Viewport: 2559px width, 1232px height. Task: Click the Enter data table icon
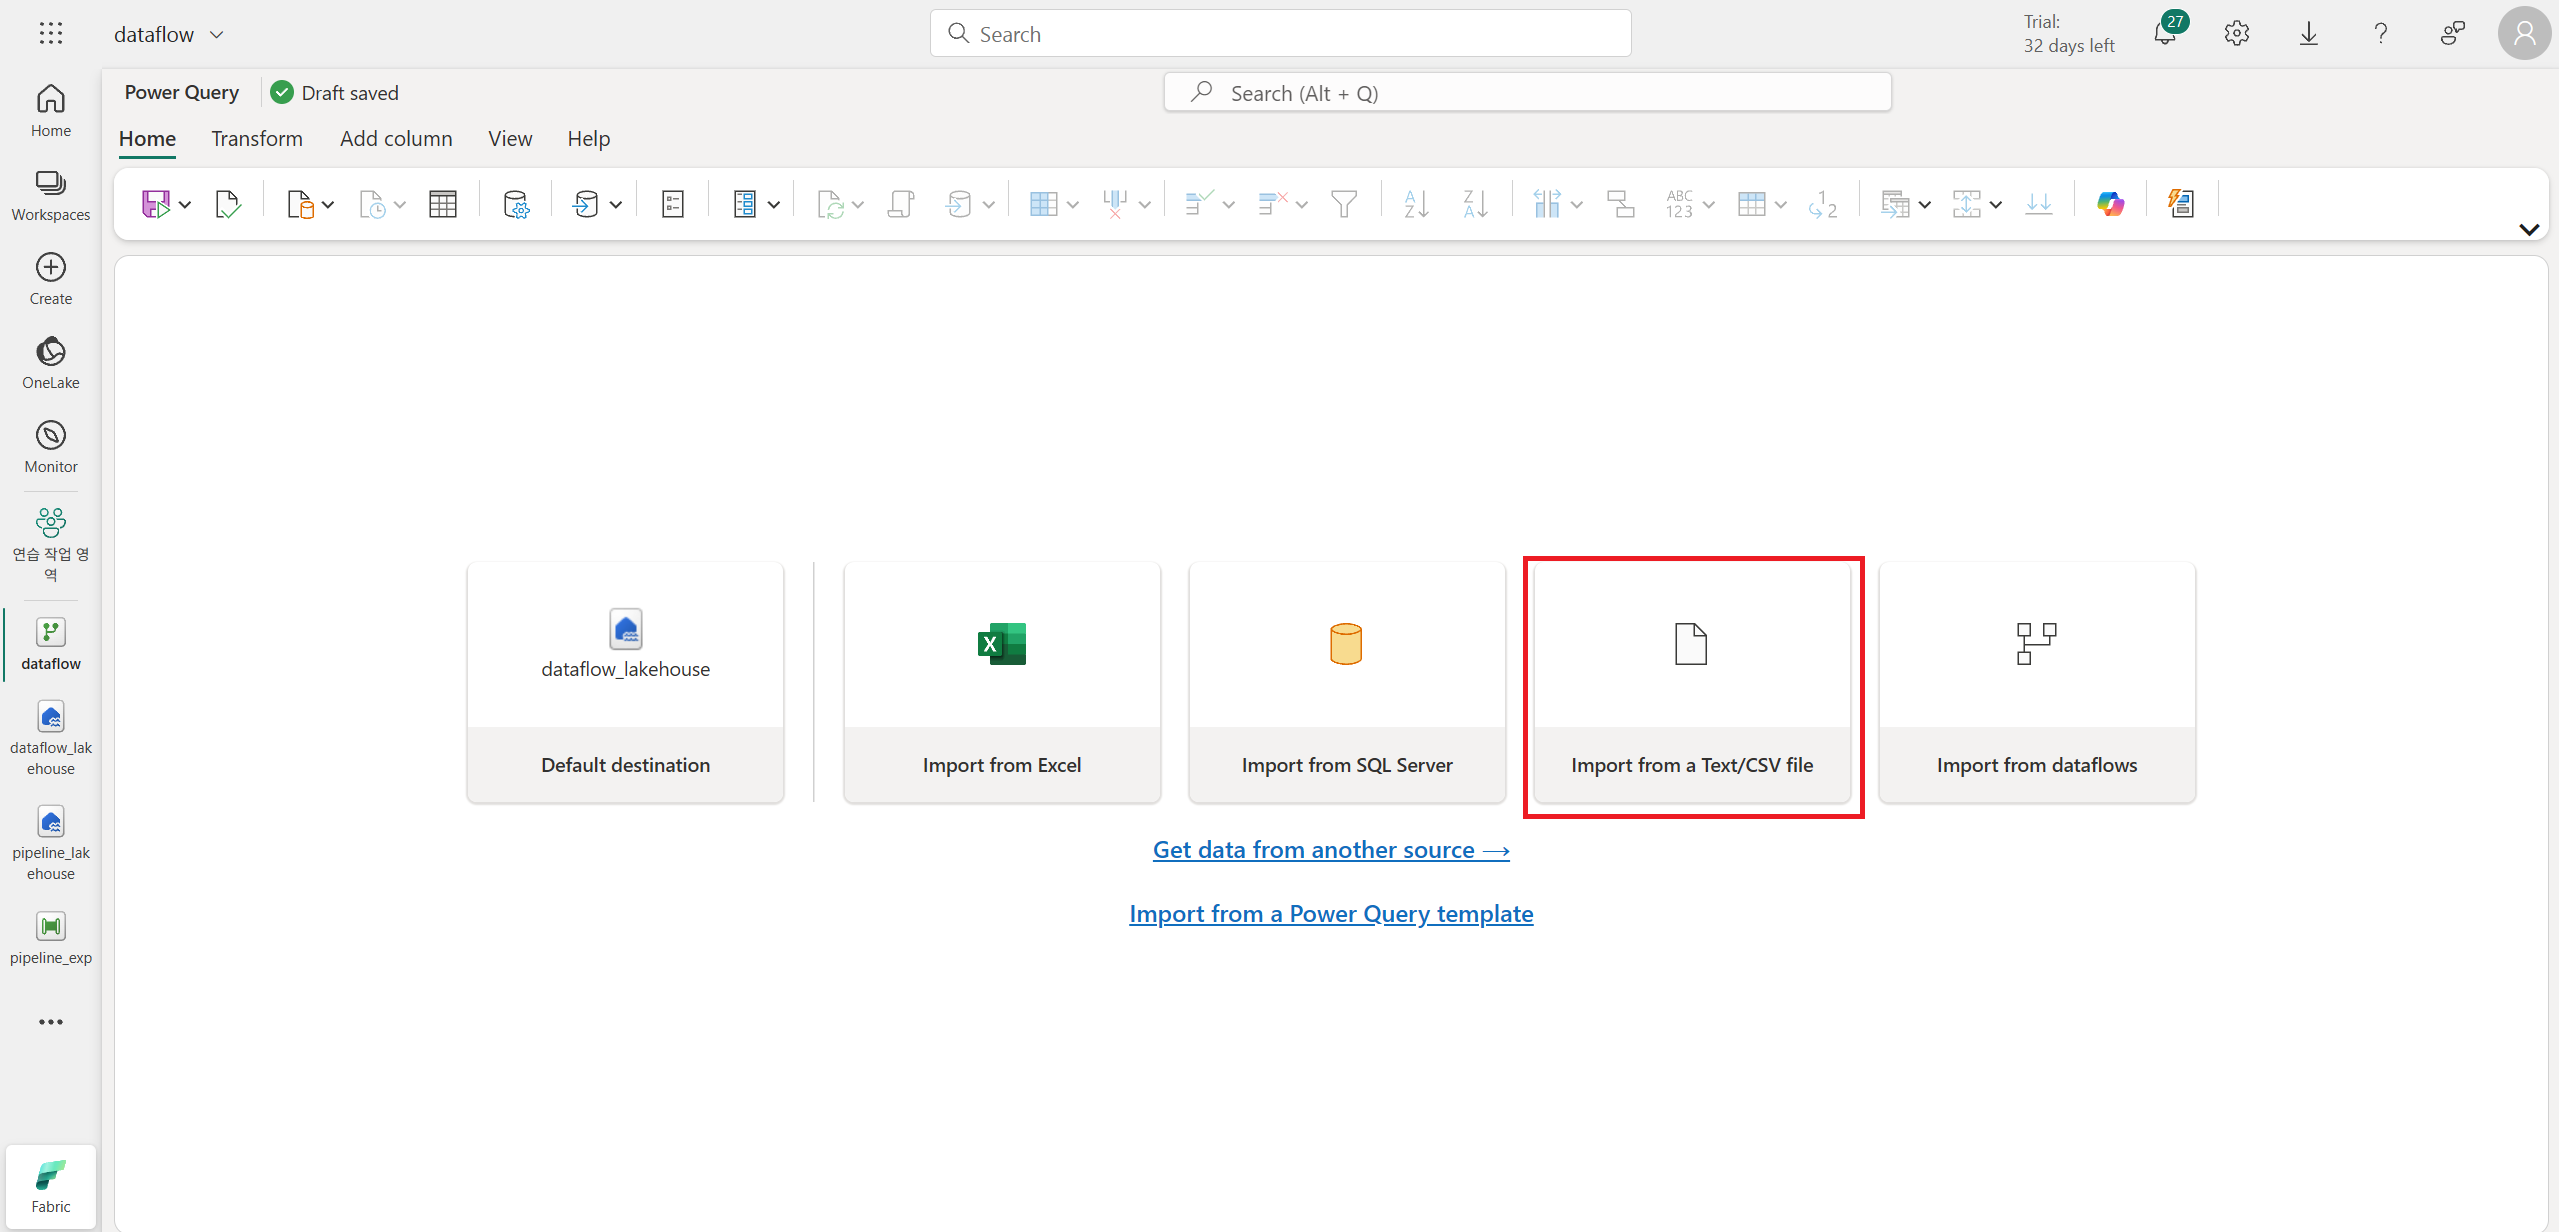[442, 204]
